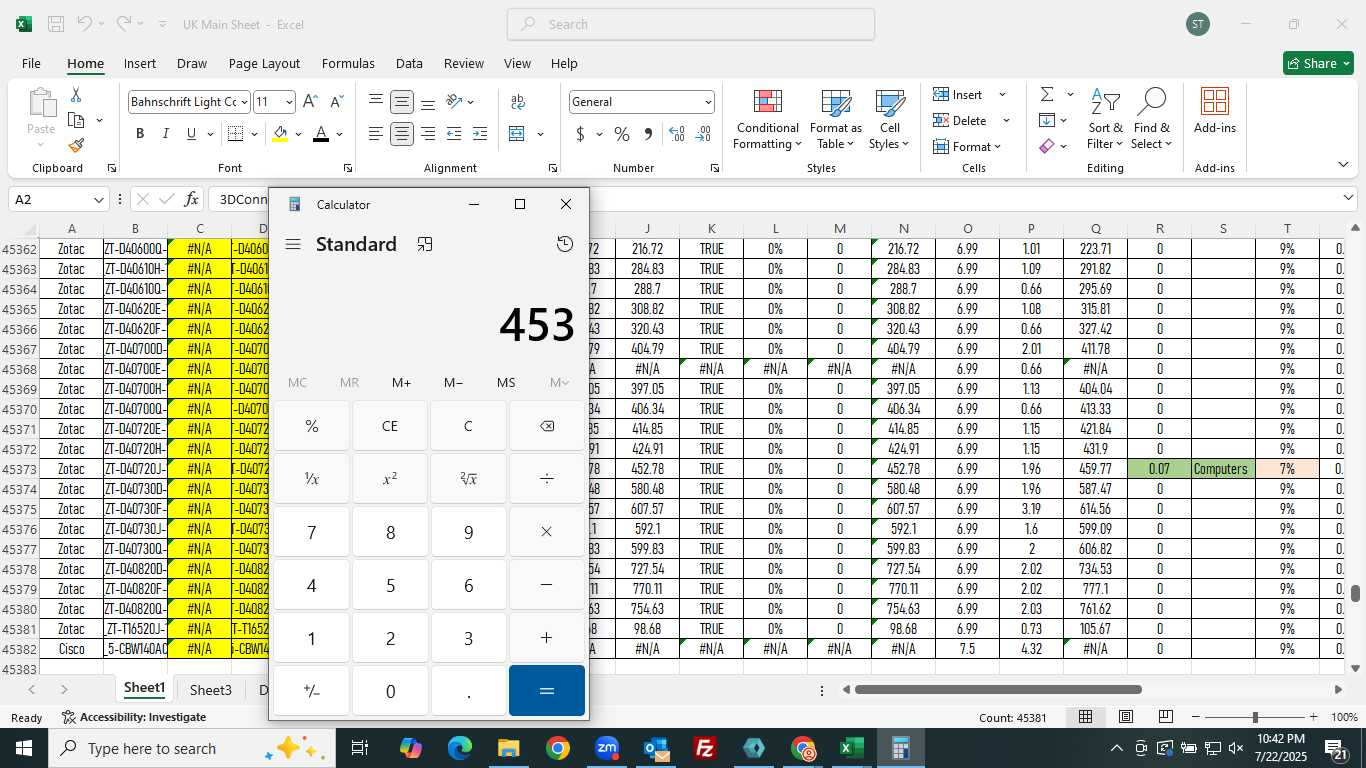This screenshot has height=768, width=1366.
Task: Click the Calculator backspace key
Action: [546, 426]
